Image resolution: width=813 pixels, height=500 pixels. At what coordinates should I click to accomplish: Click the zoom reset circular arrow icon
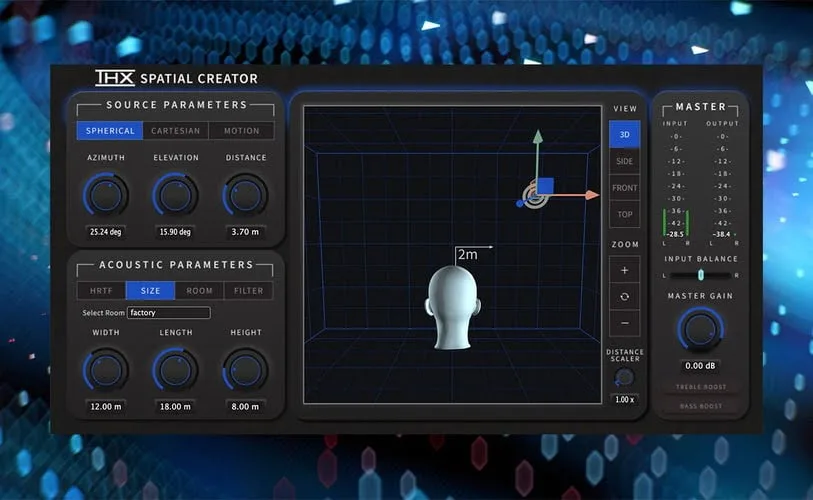coord(624,297)
